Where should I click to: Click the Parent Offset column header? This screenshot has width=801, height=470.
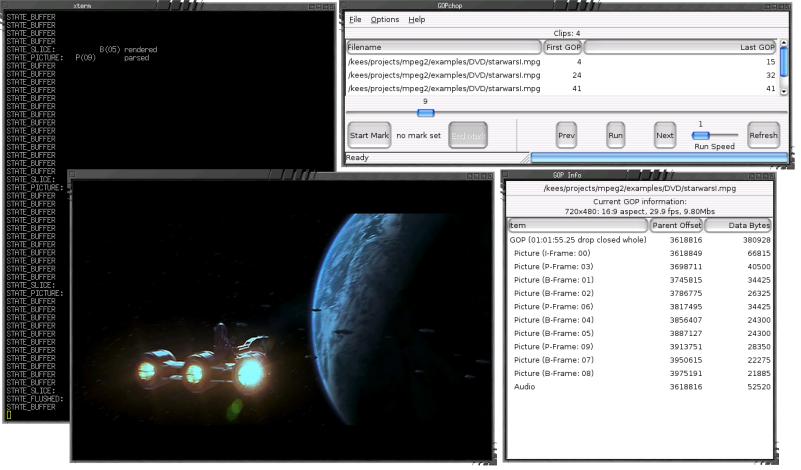(676, 225)
